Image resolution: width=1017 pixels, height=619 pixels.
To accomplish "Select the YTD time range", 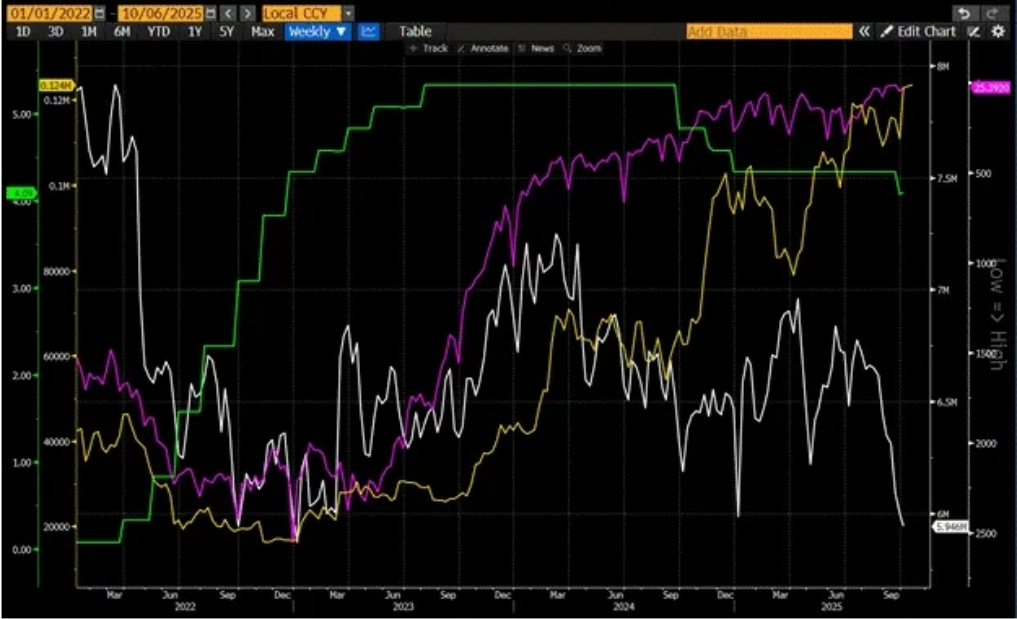I will pyautogui.click(x=158, y=31).
